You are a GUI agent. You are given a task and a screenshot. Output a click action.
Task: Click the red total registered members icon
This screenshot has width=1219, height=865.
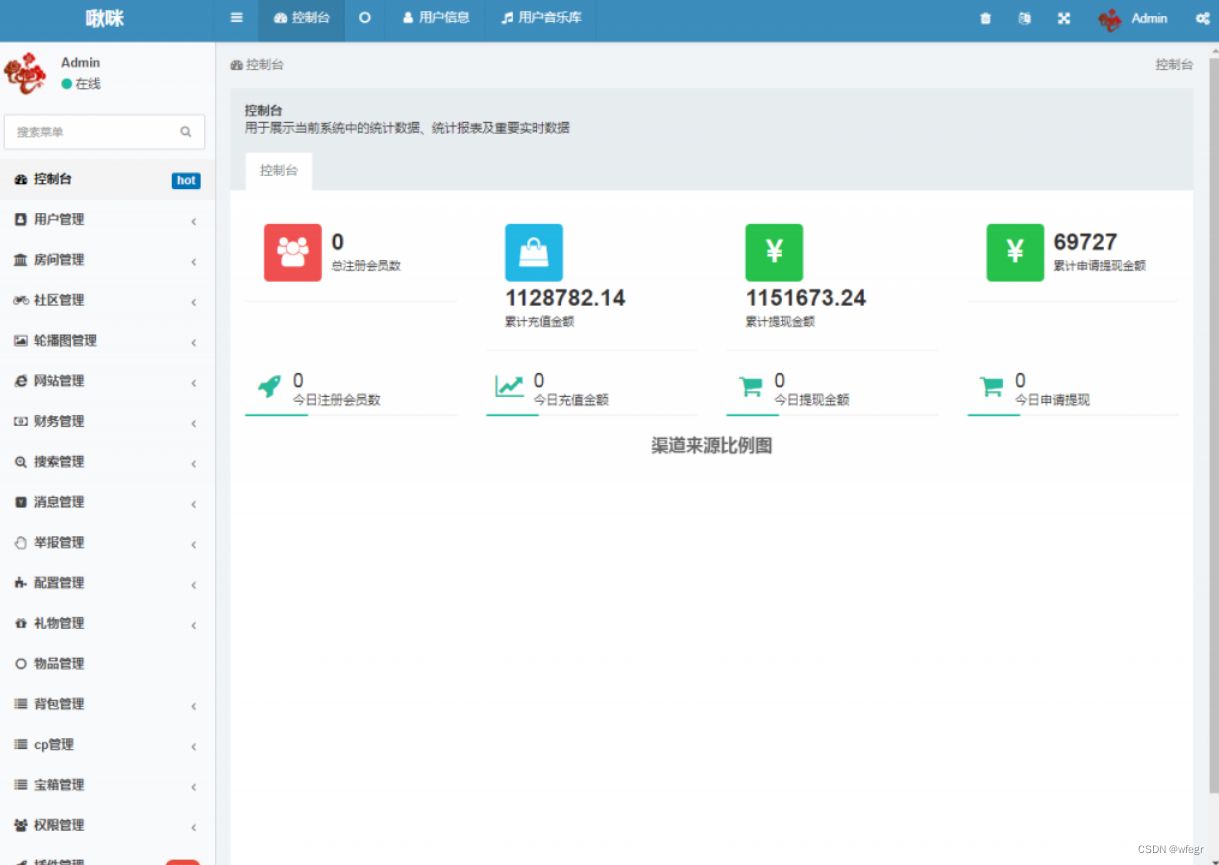pos(291,251)
